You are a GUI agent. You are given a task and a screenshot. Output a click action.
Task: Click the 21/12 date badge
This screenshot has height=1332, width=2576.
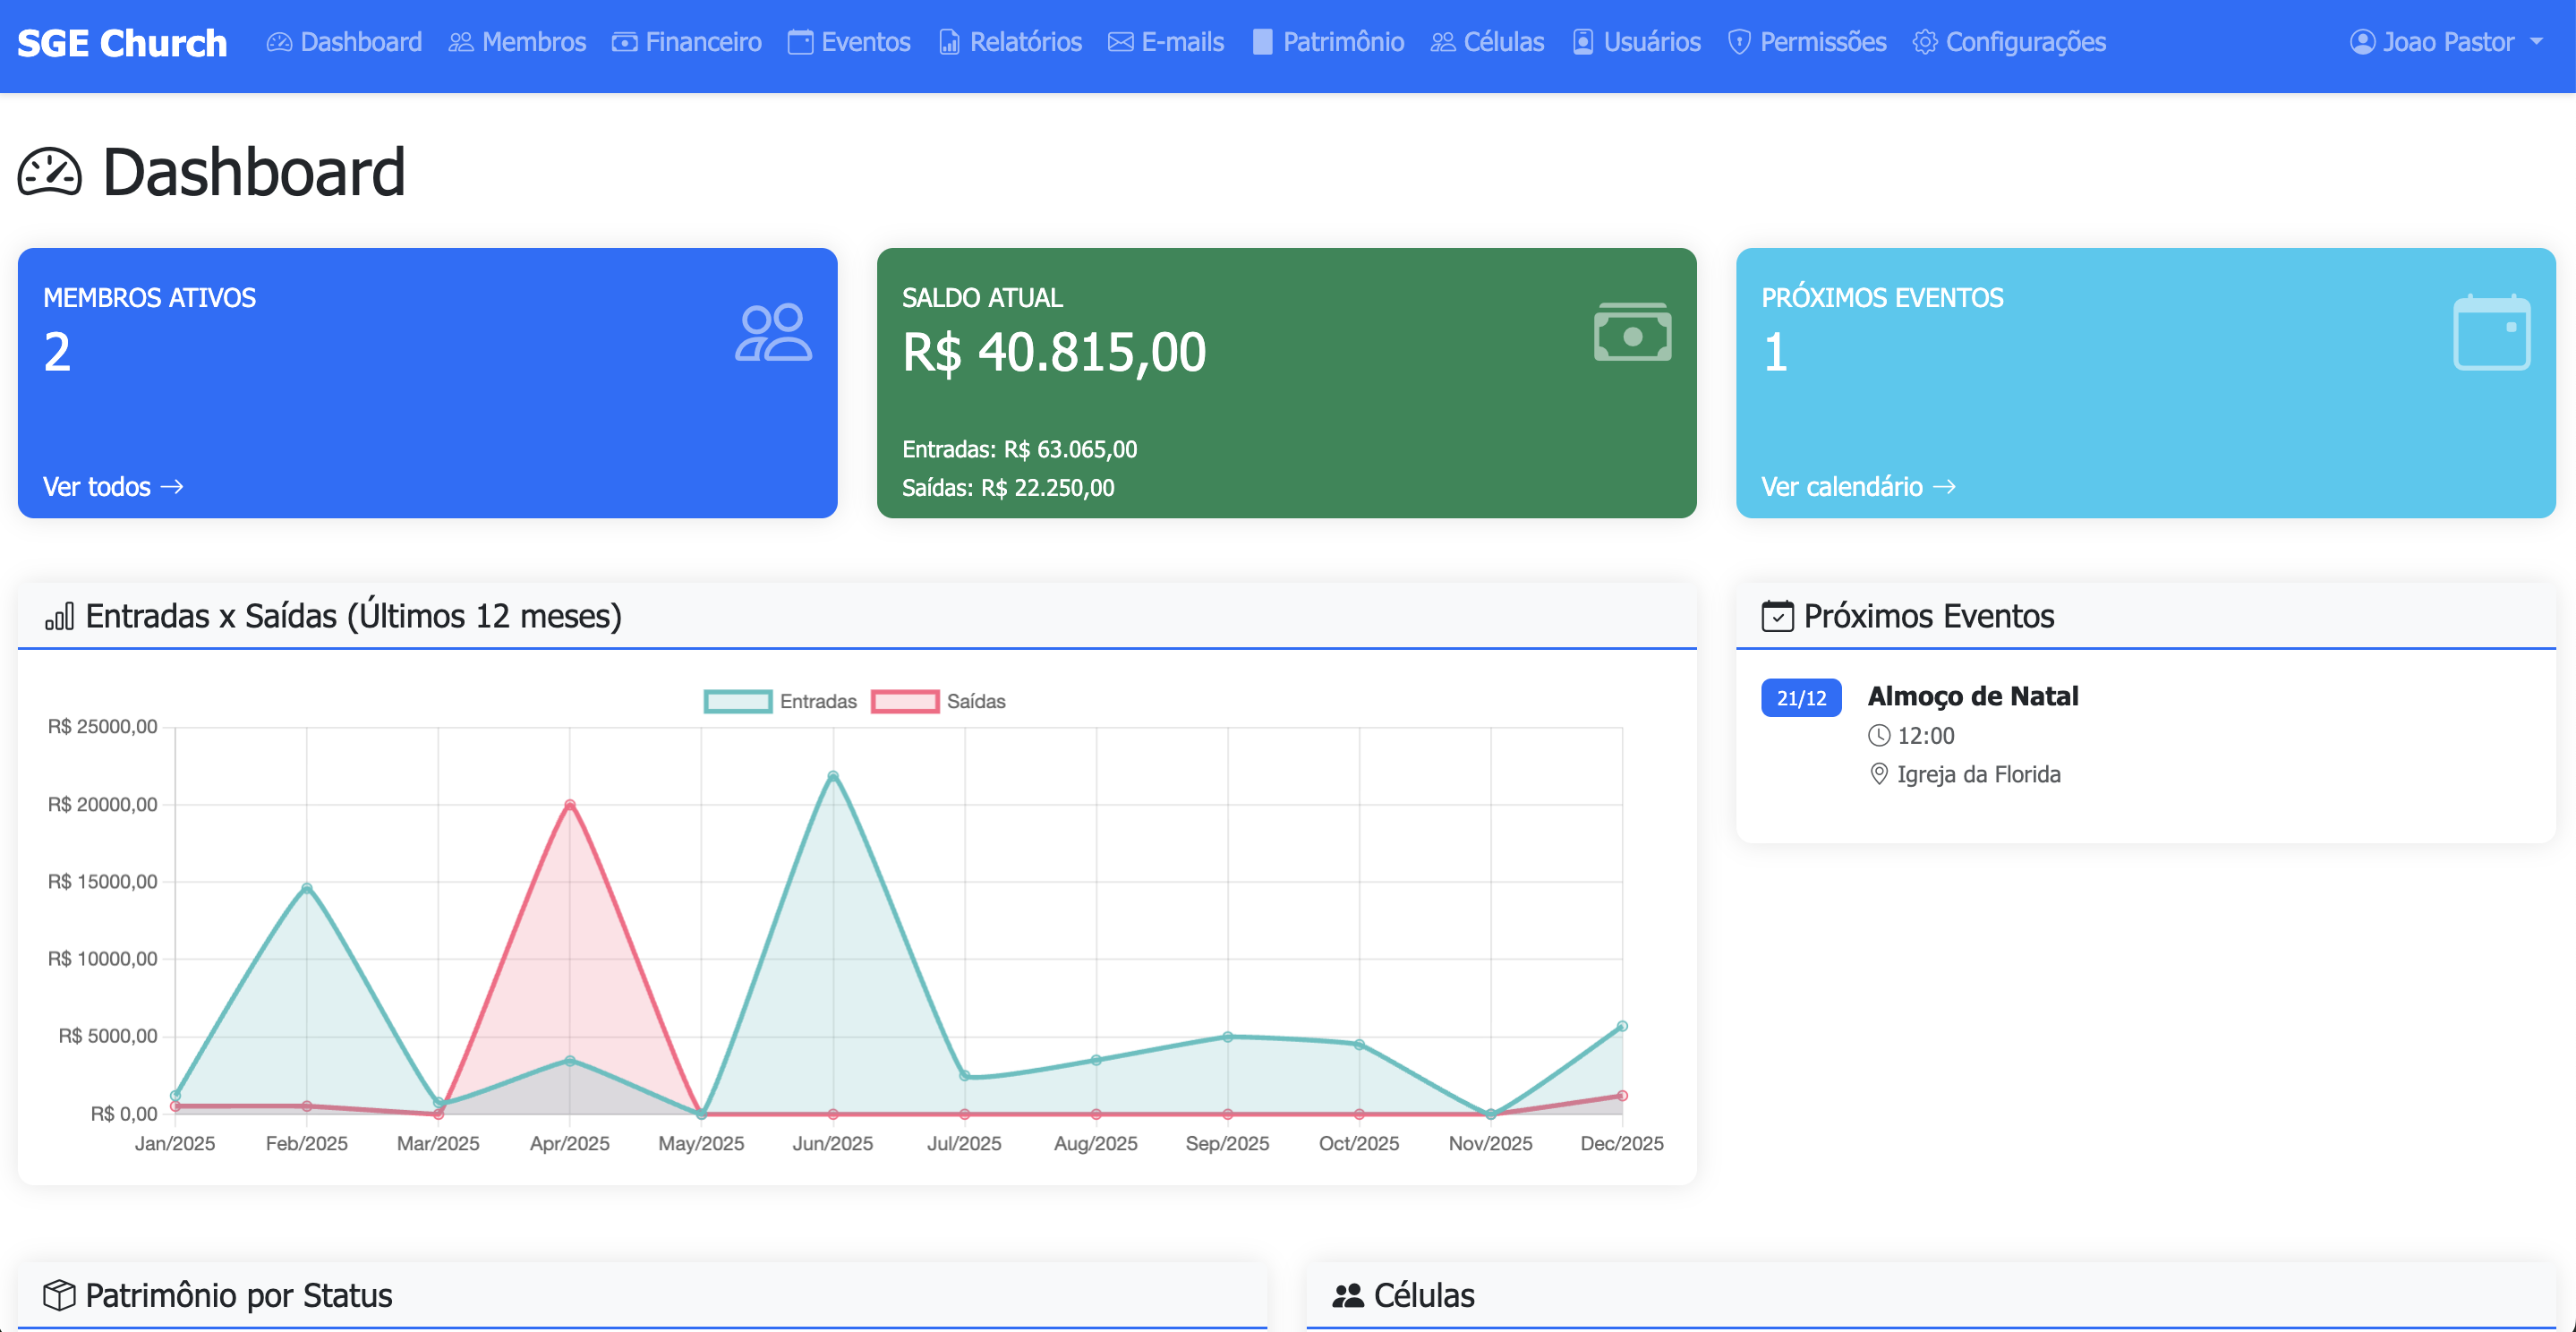tap(1801, 698)
